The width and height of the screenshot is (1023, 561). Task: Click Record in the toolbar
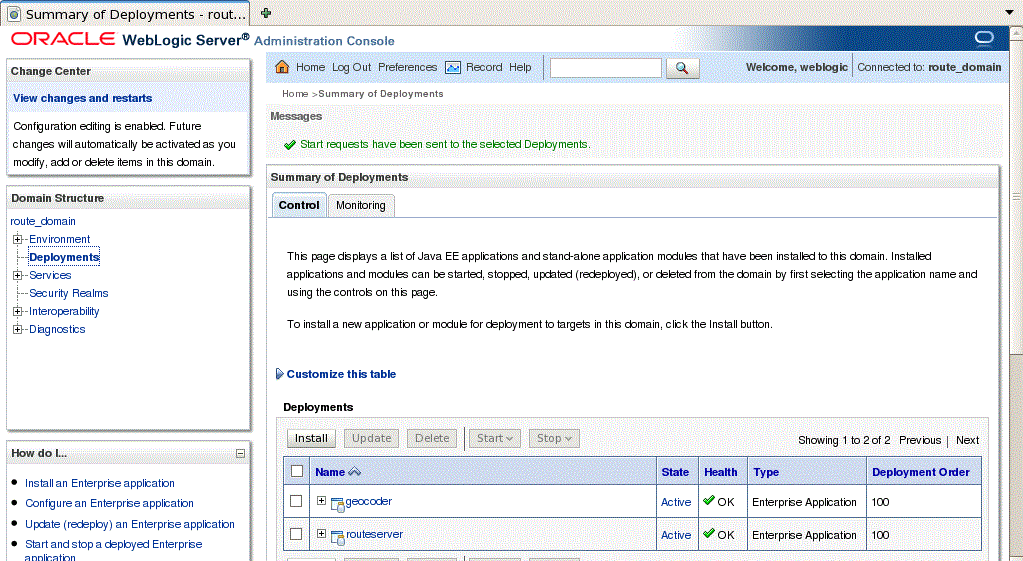(484, 67)
